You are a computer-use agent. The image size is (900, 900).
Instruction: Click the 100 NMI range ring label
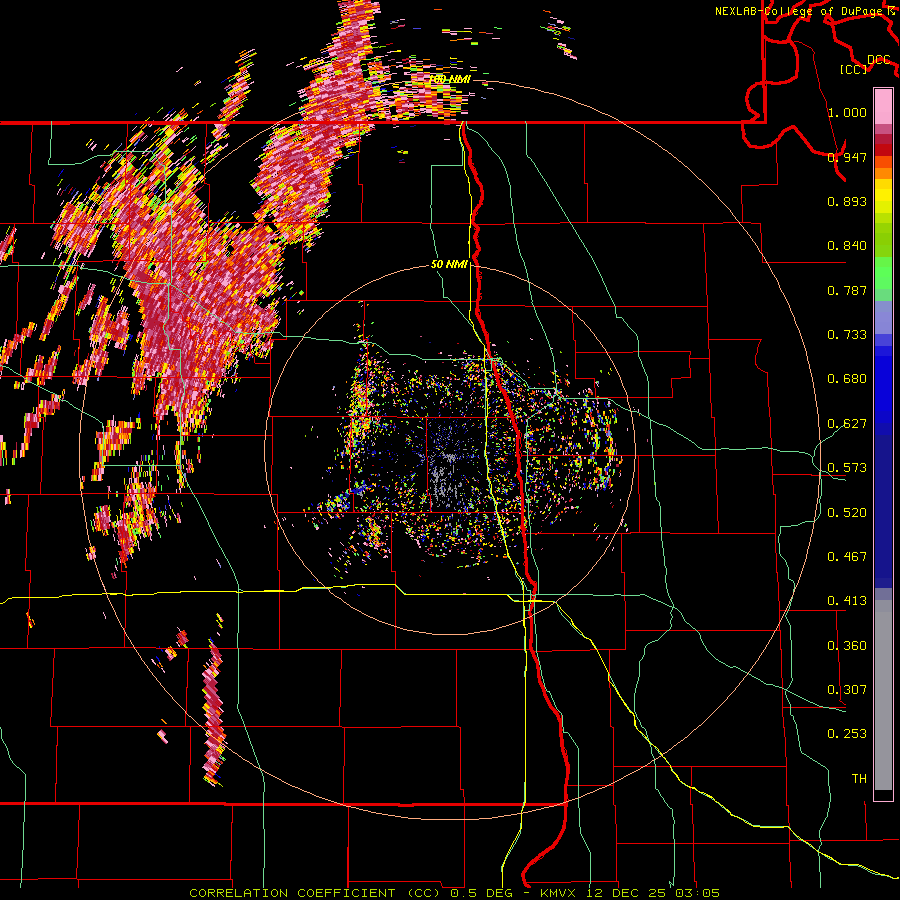450,79
